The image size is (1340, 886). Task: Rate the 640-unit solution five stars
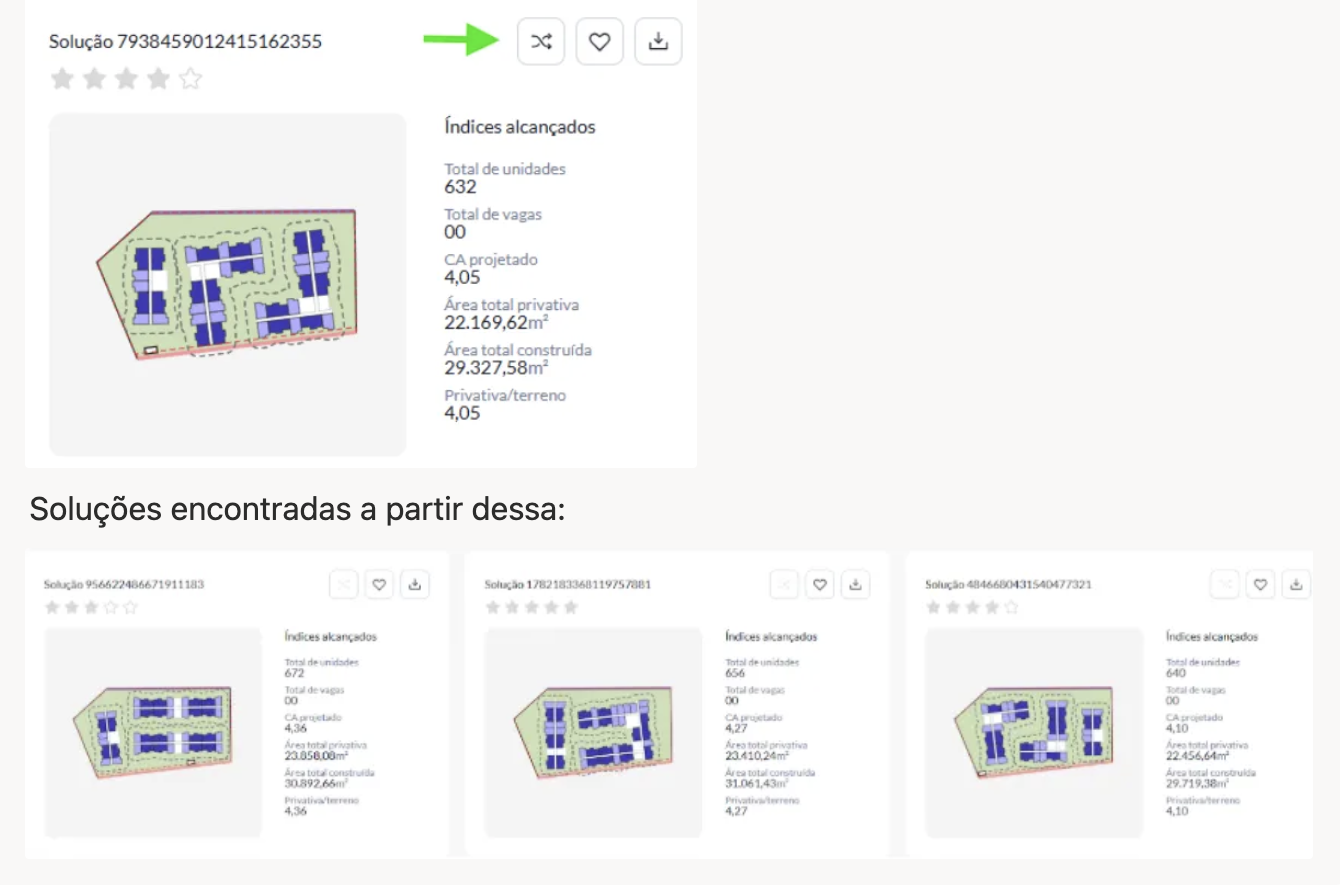click(1011, 607)
